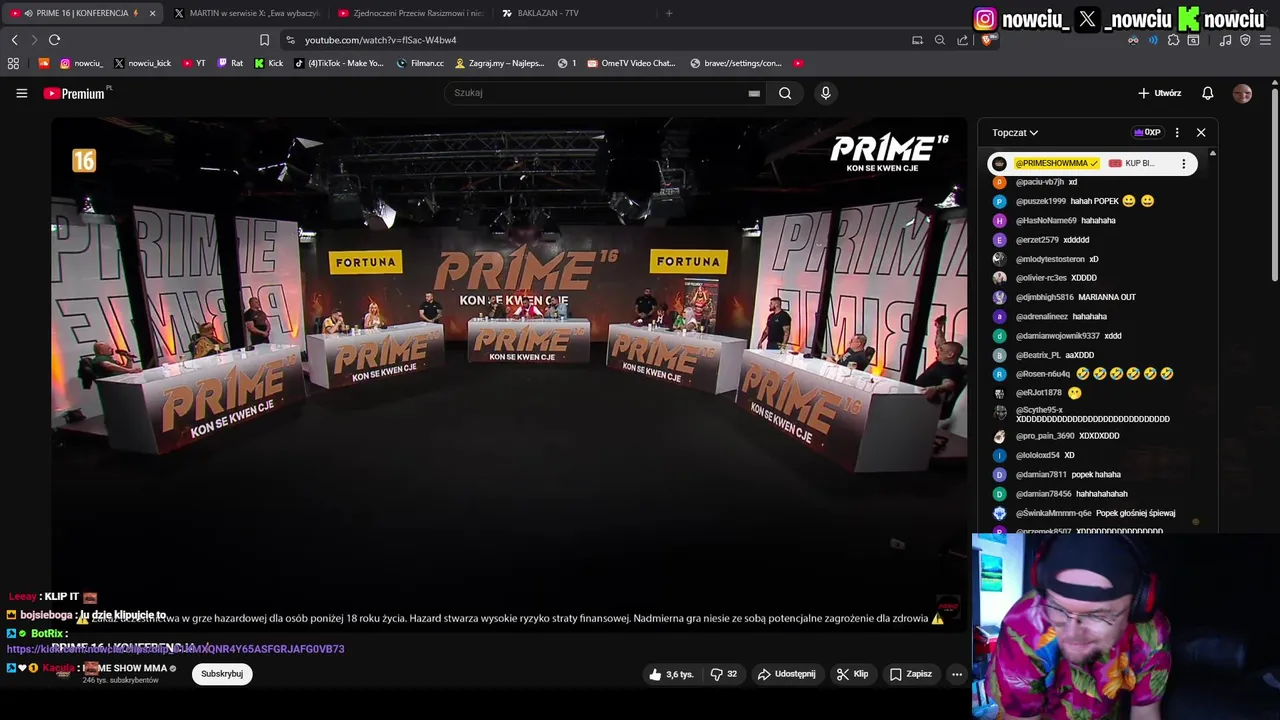Open the Brave main menu button
The height and width of the screenshot is (720, 1280).
pos(1266,40)
